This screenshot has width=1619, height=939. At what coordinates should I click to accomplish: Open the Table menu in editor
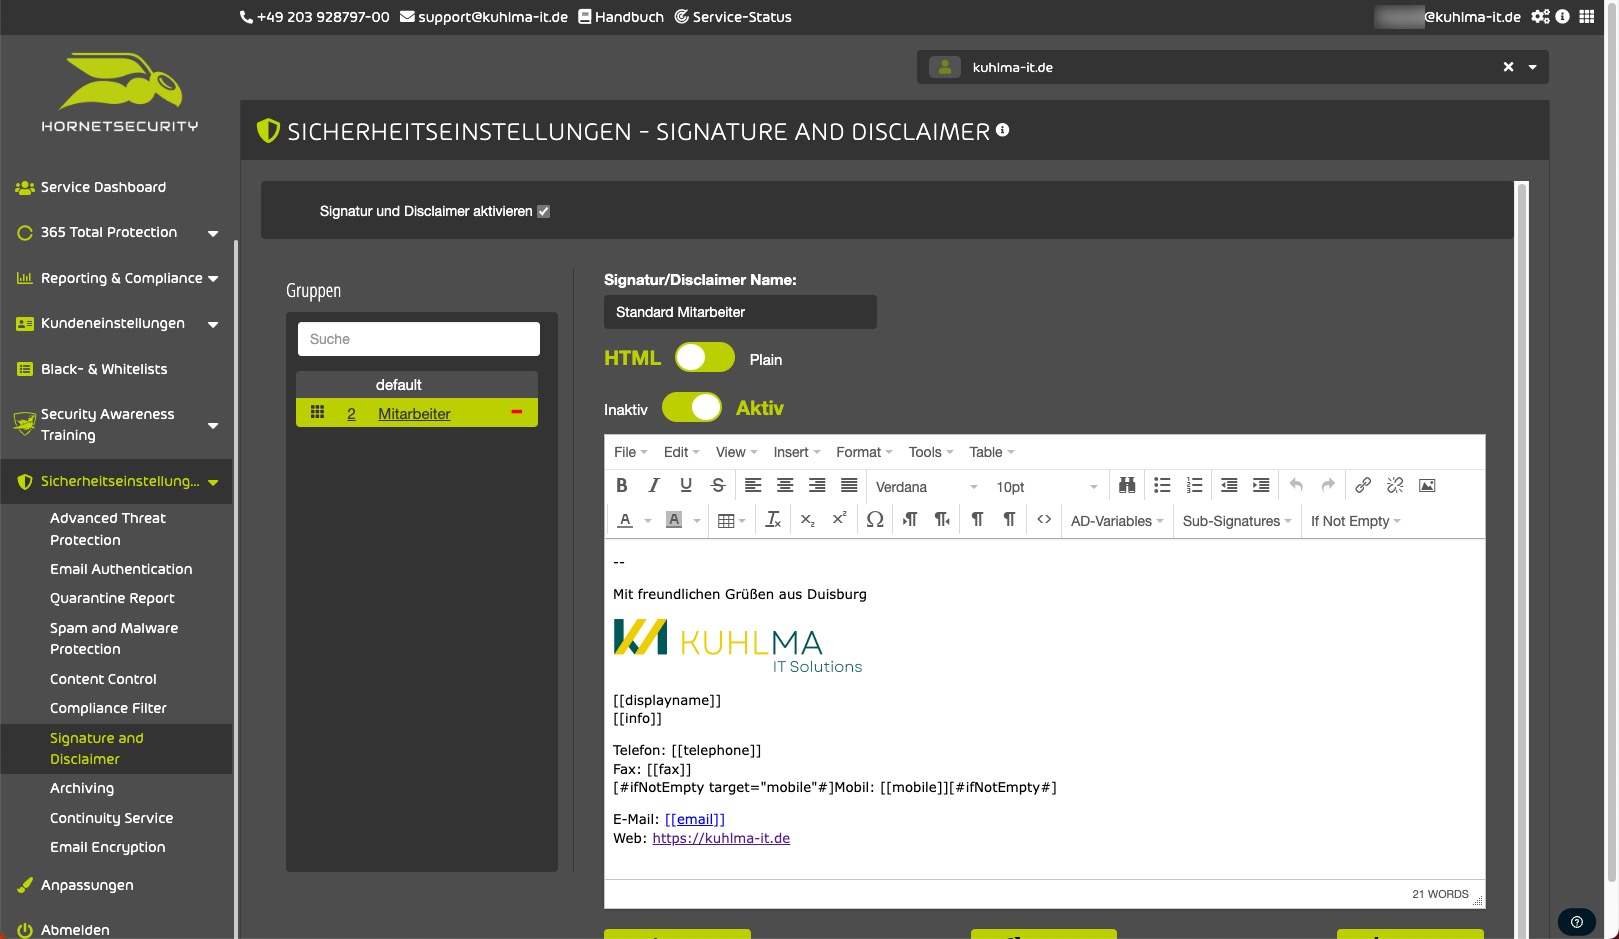pos(991,452)
